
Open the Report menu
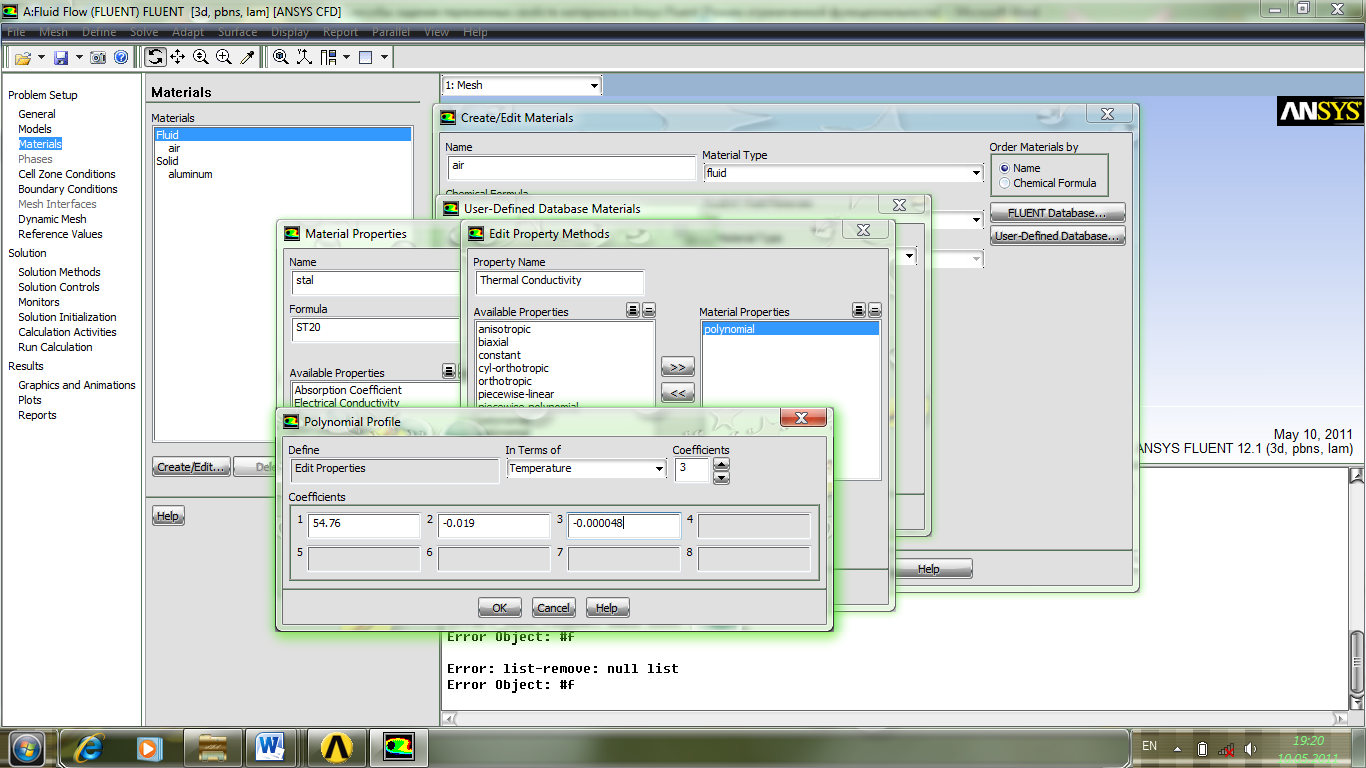340,32
